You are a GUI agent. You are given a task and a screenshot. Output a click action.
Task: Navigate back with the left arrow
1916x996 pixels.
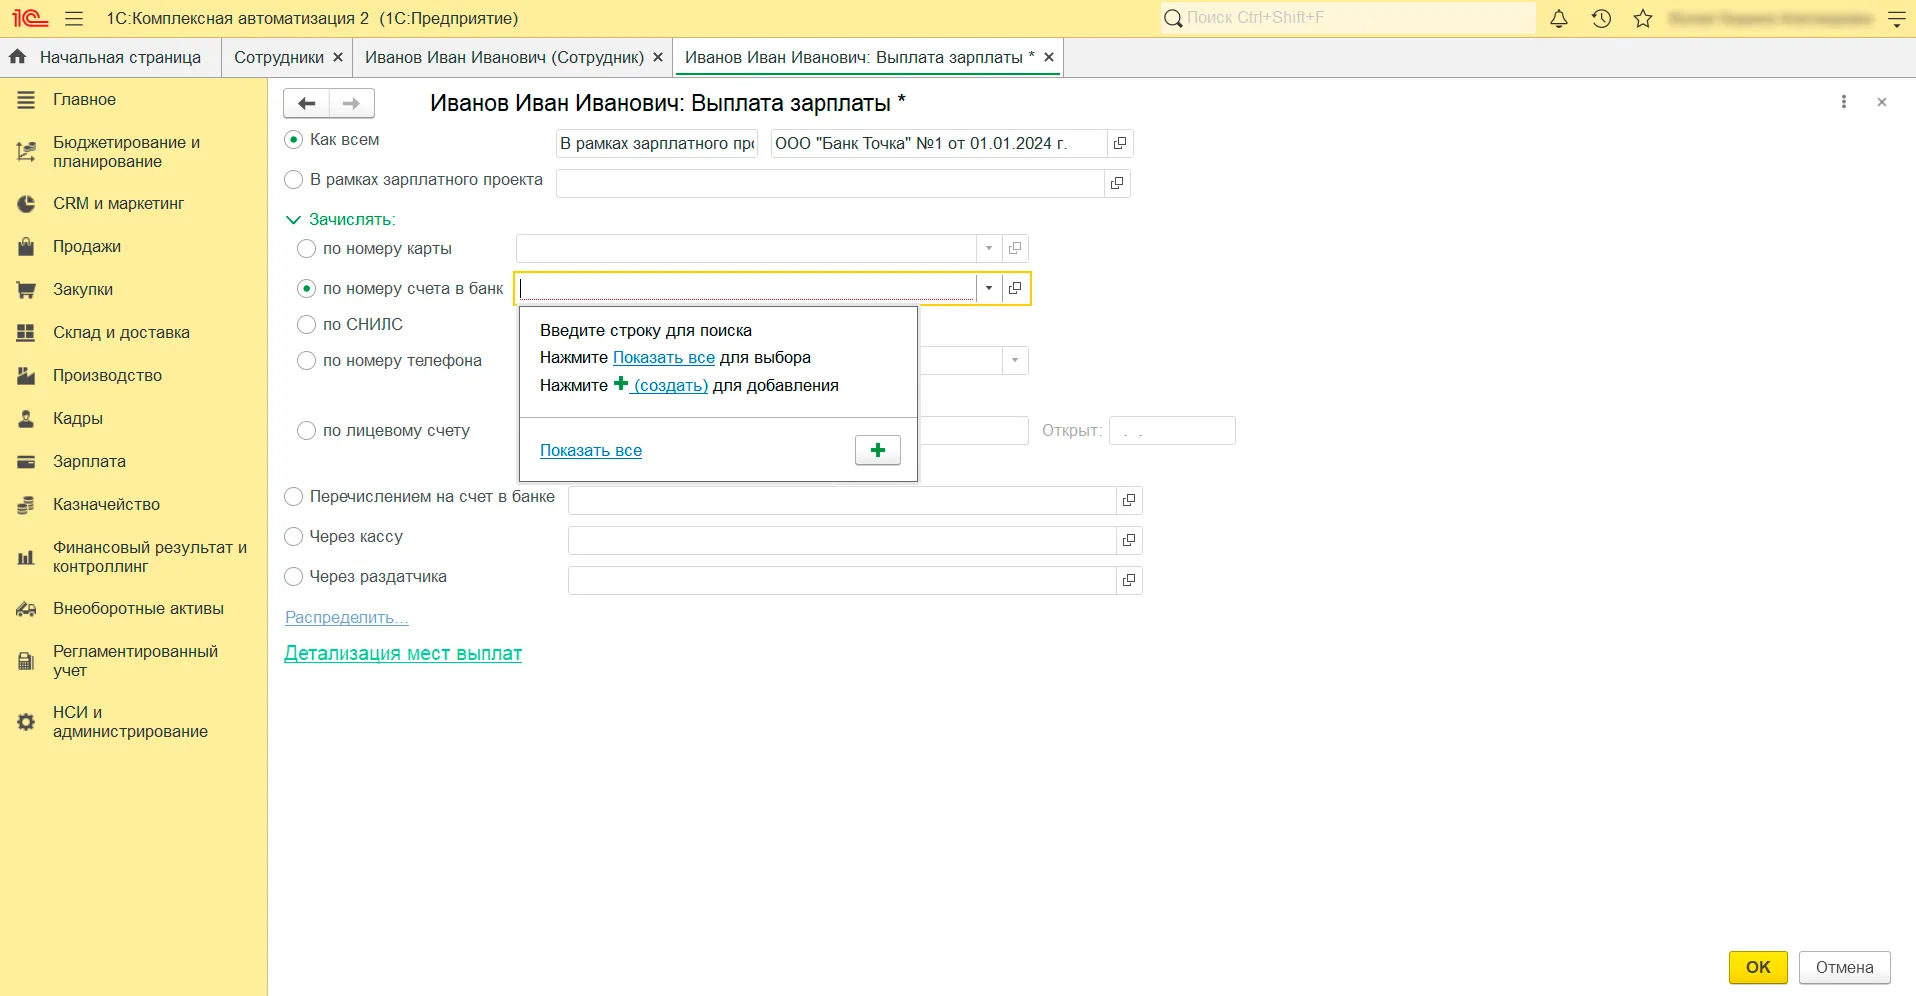coord(307,103)
